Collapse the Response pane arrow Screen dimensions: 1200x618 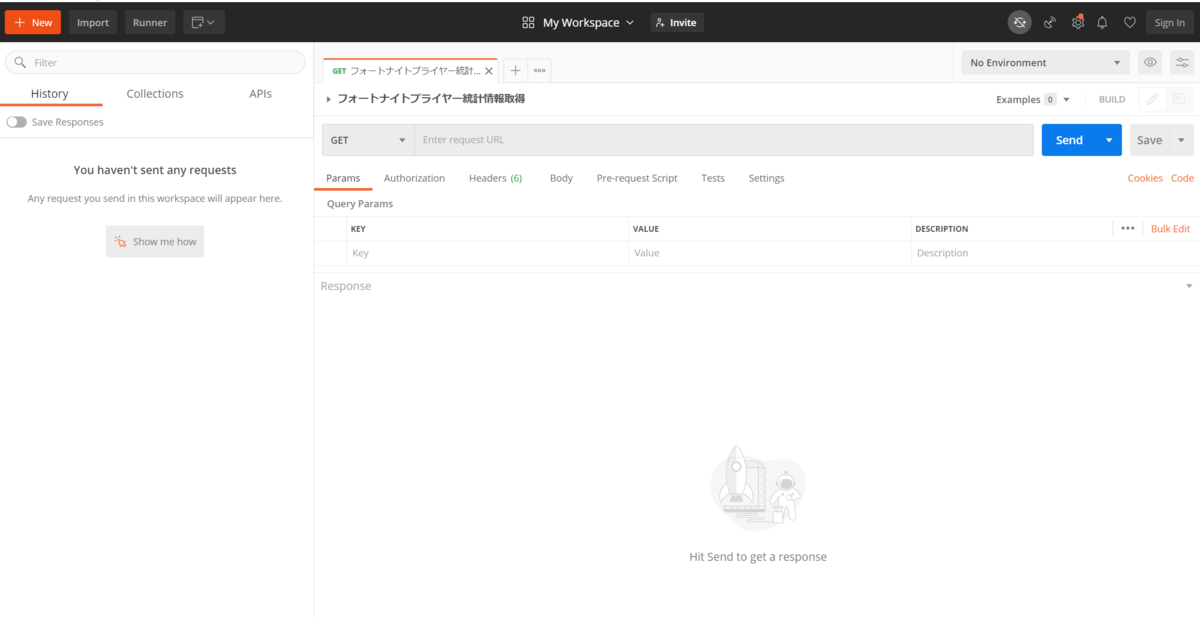(x=1188, y=286)
